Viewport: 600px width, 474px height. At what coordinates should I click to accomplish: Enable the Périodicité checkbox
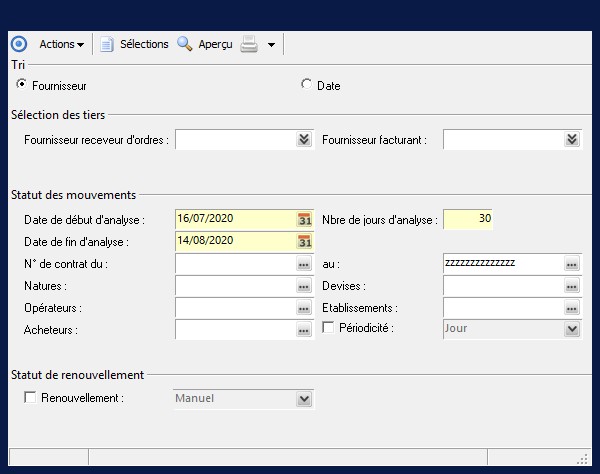tap(328, 328)
